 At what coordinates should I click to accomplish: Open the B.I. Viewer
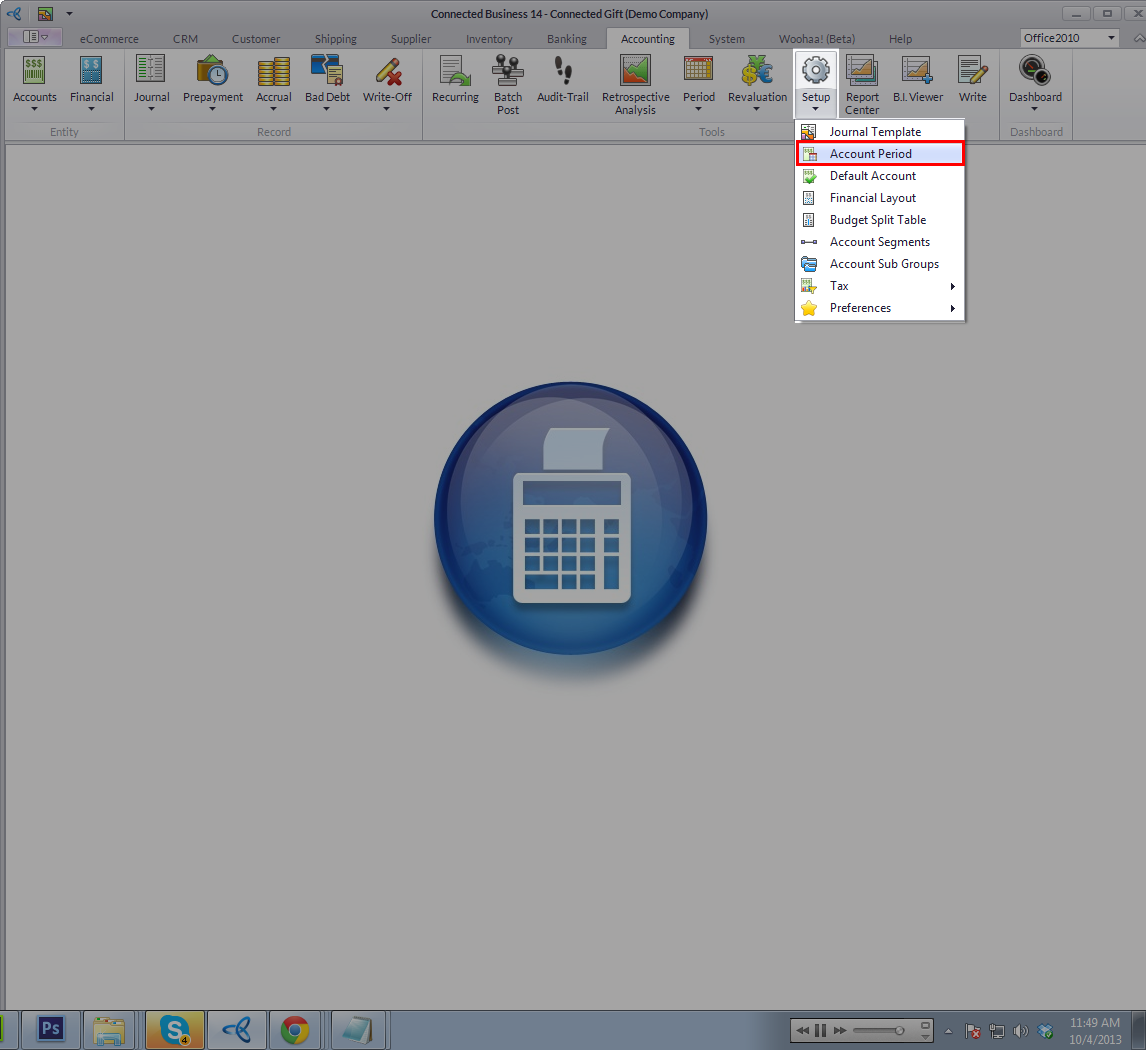tap(917, 82)
